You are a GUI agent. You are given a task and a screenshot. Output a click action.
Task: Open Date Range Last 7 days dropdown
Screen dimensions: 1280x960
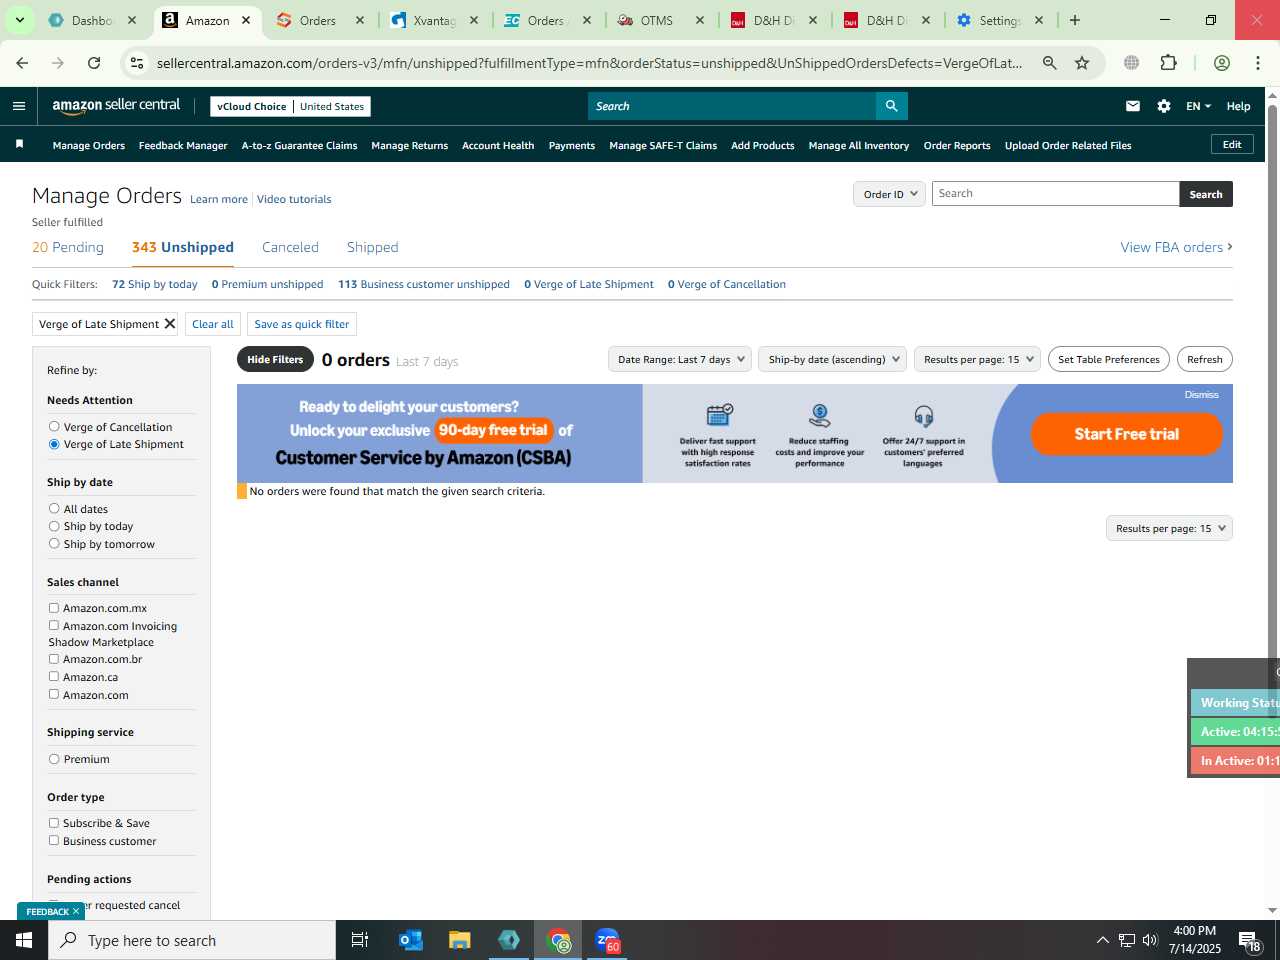pos(680,359)
